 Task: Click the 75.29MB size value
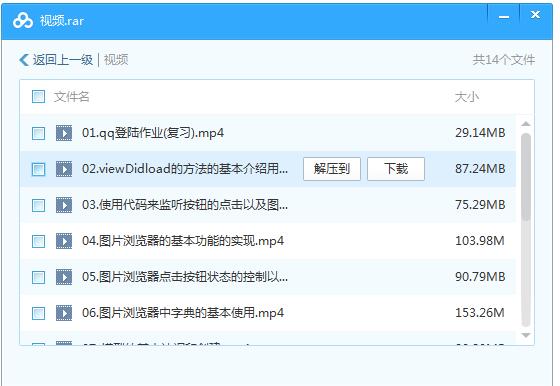pos(480,205)
